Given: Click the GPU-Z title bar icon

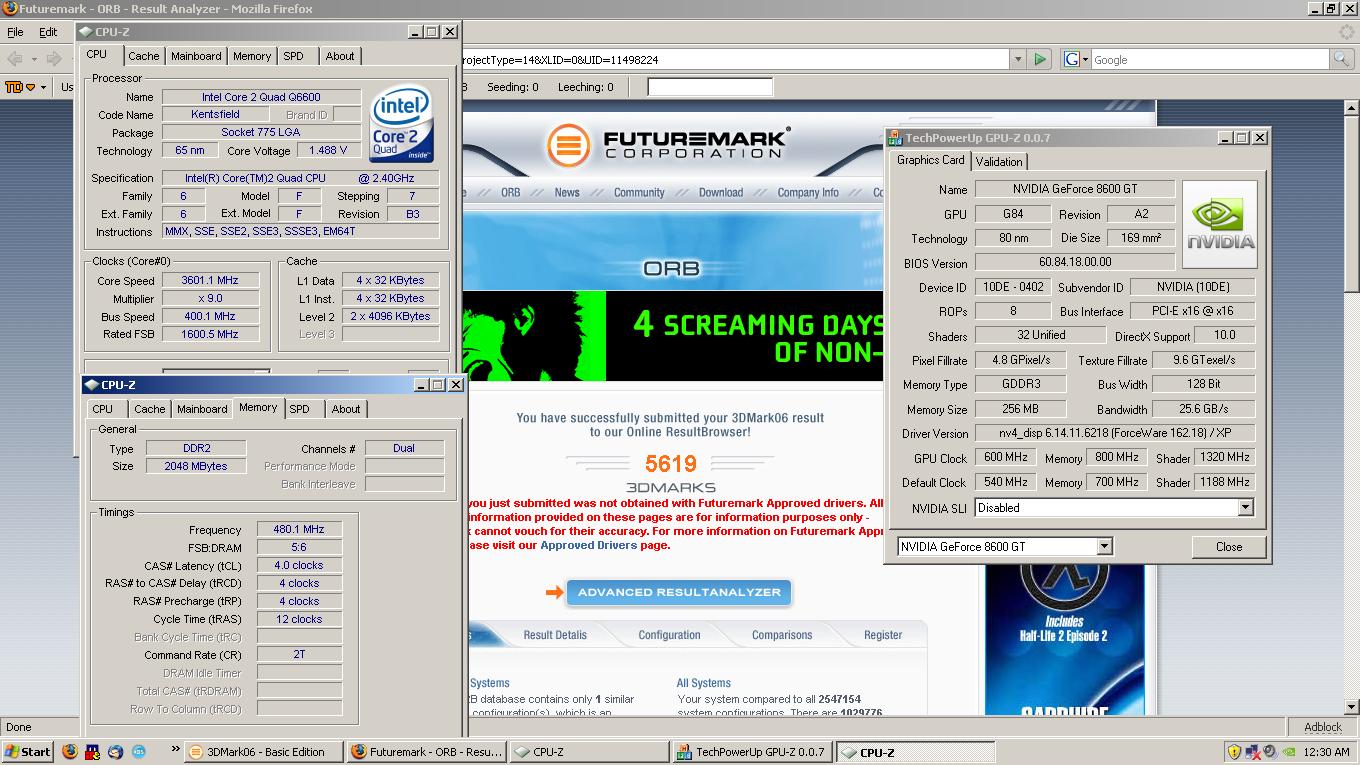Looking at the screenshot, I should click(896, 138).
